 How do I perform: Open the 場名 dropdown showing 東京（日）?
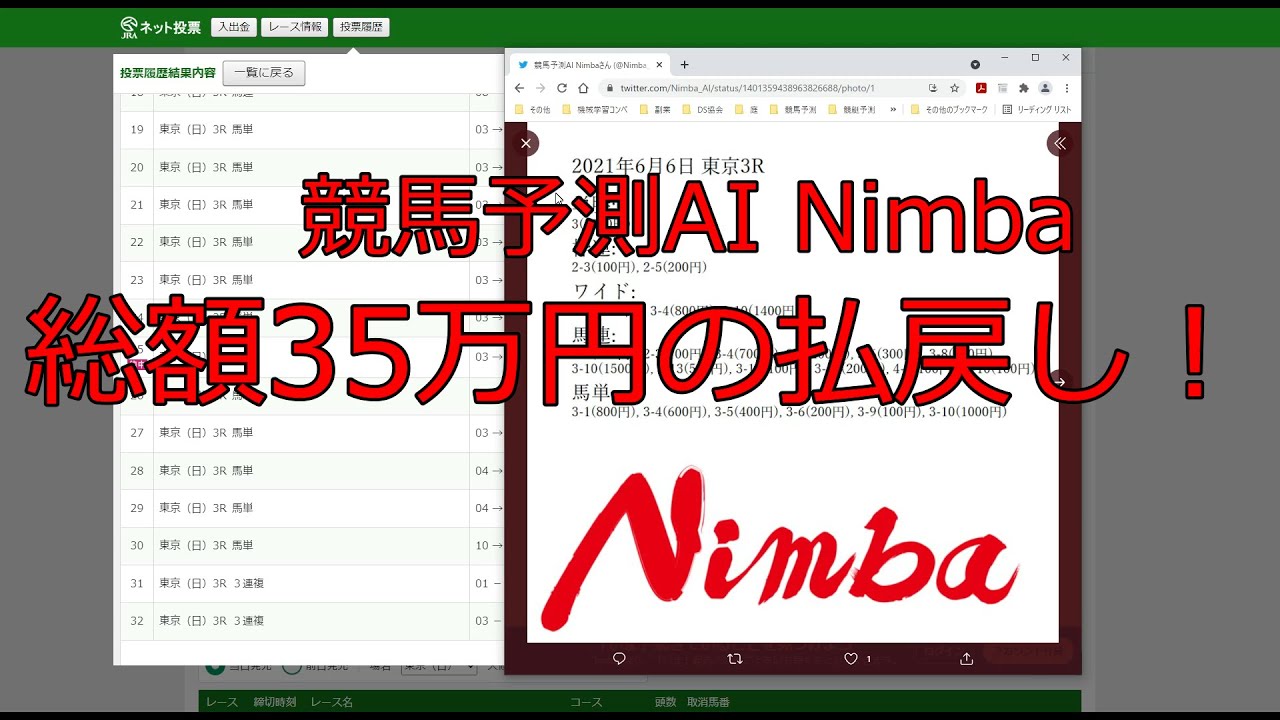[x=438, y=666]
